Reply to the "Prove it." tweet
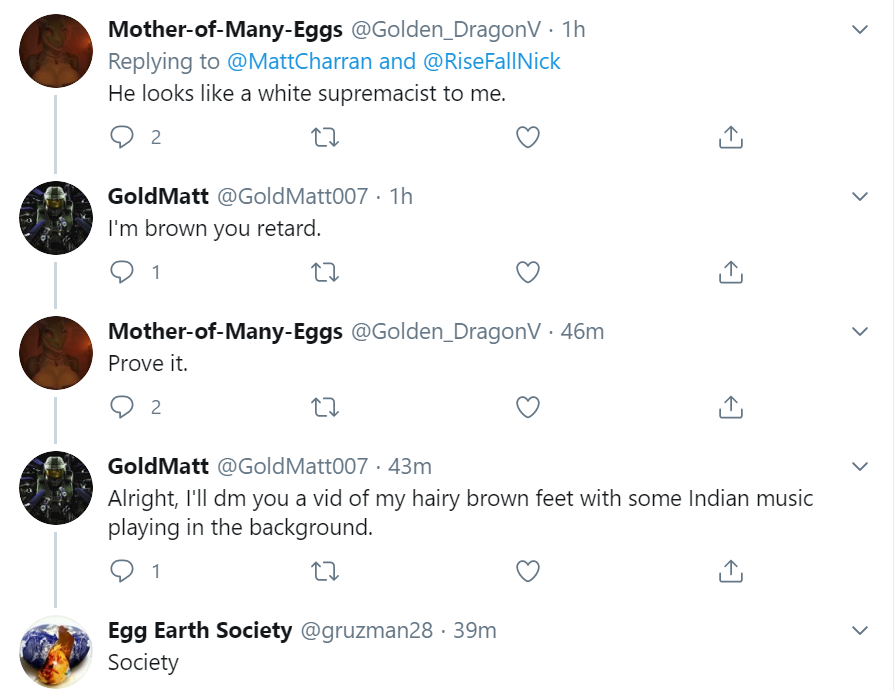The image size is (894, 691). tap(122, 407)
